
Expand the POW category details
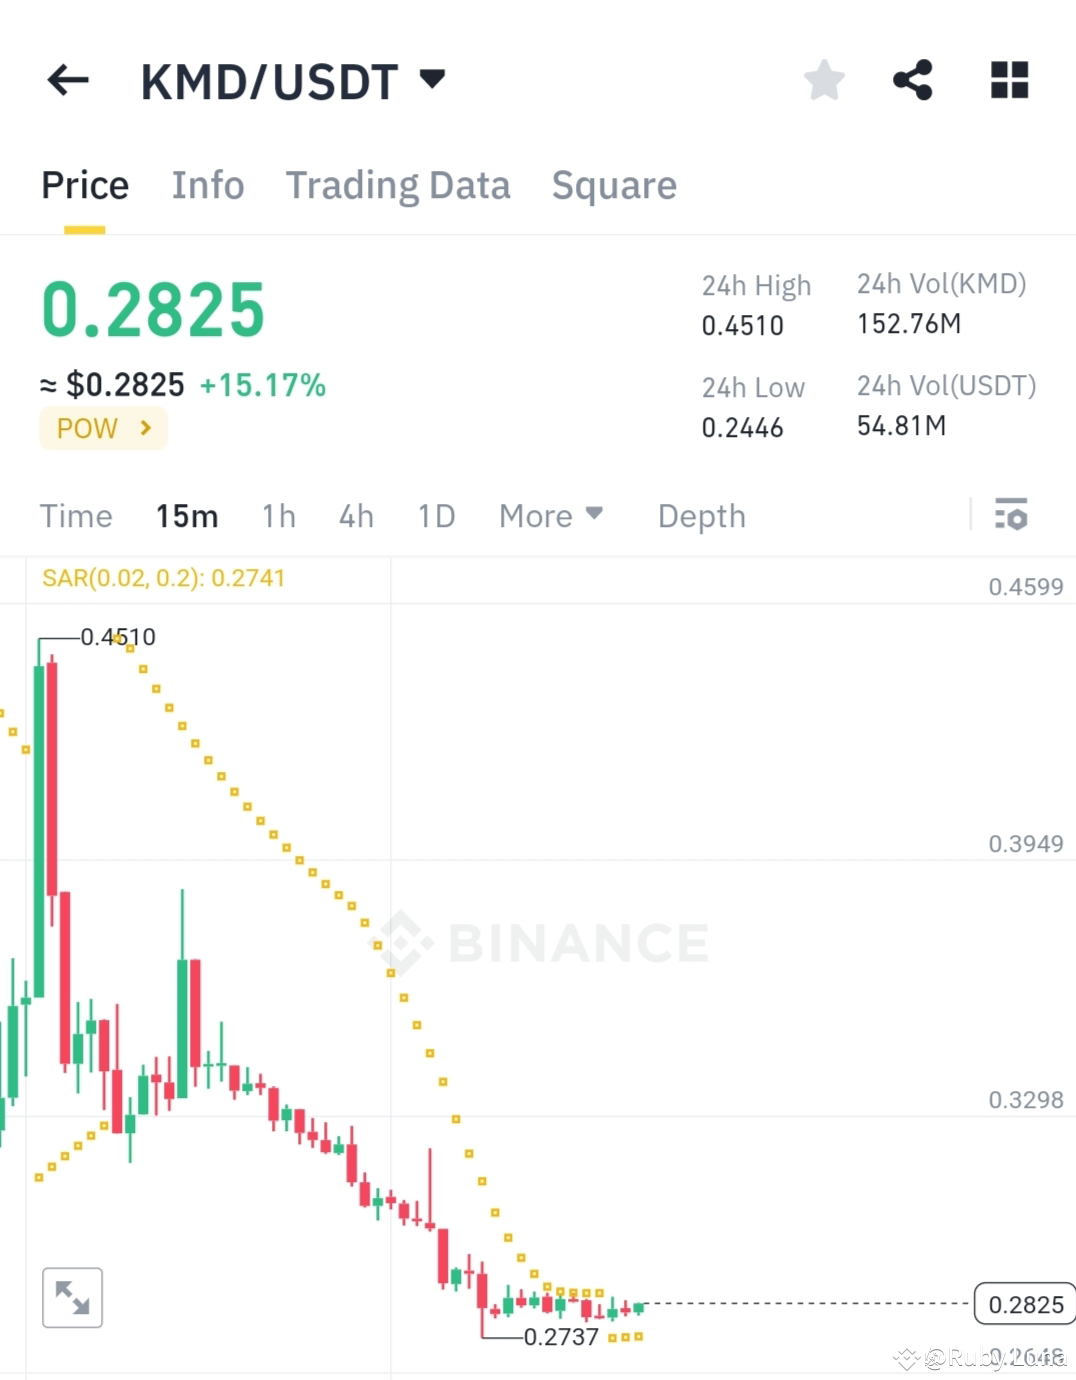pyautogui.click(x=103, y=428)
